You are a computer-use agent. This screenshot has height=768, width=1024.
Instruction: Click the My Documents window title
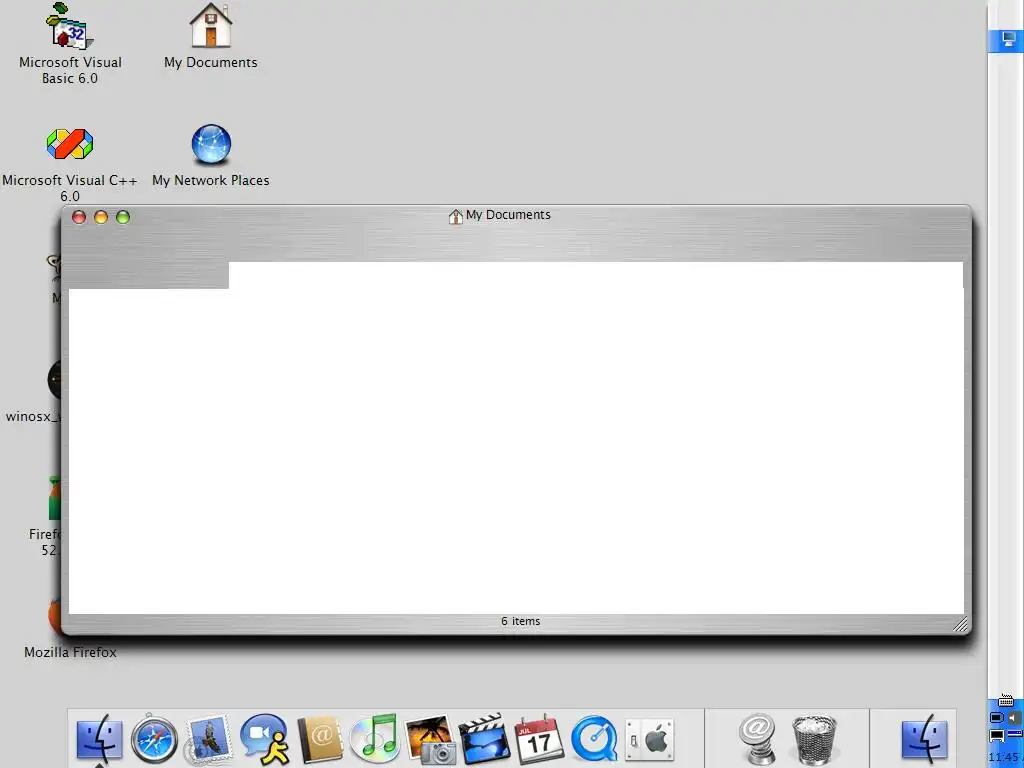pyautogui.click(x=508, y=215)
